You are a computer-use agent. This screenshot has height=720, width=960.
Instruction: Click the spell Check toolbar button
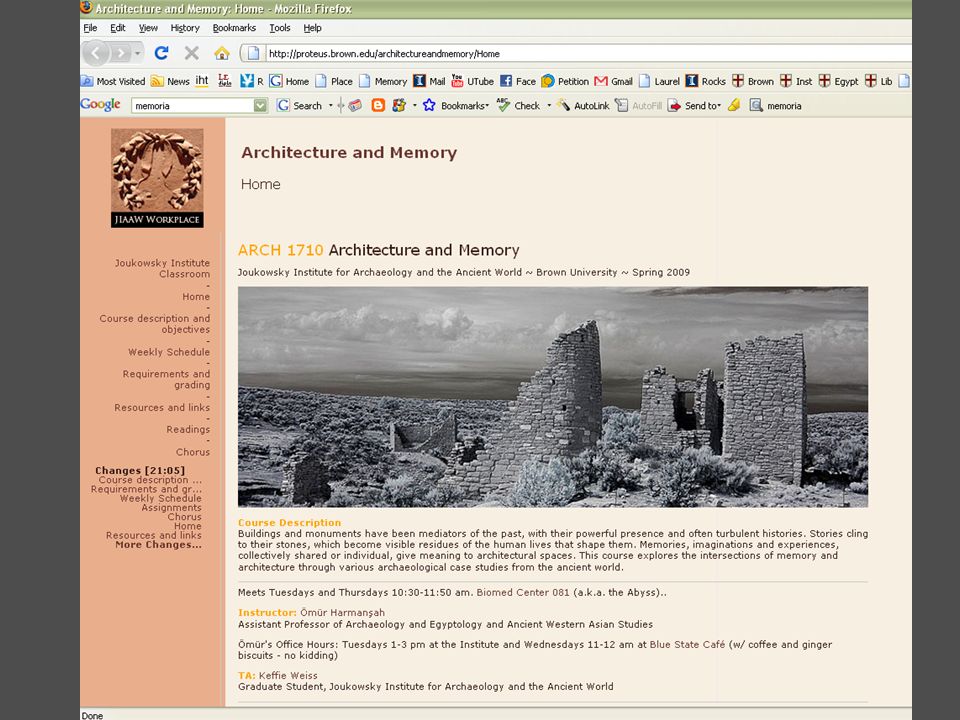pos(519,105)
